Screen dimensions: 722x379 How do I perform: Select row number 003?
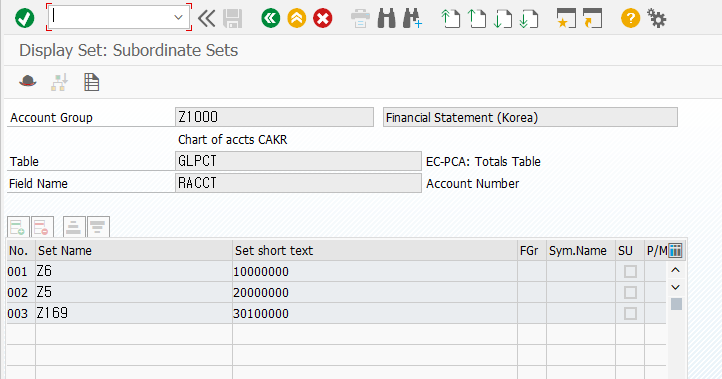[21, 314]
